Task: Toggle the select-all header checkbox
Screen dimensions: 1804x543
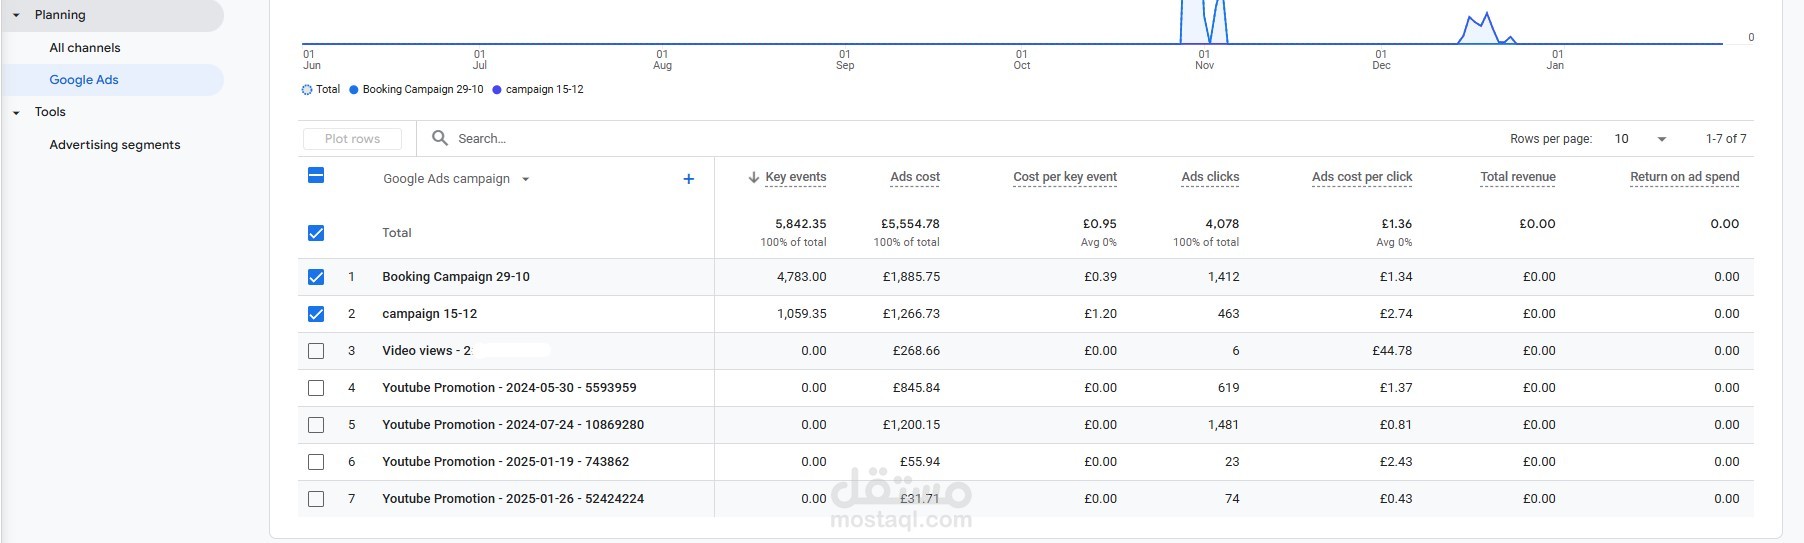Action: (316, 176)
